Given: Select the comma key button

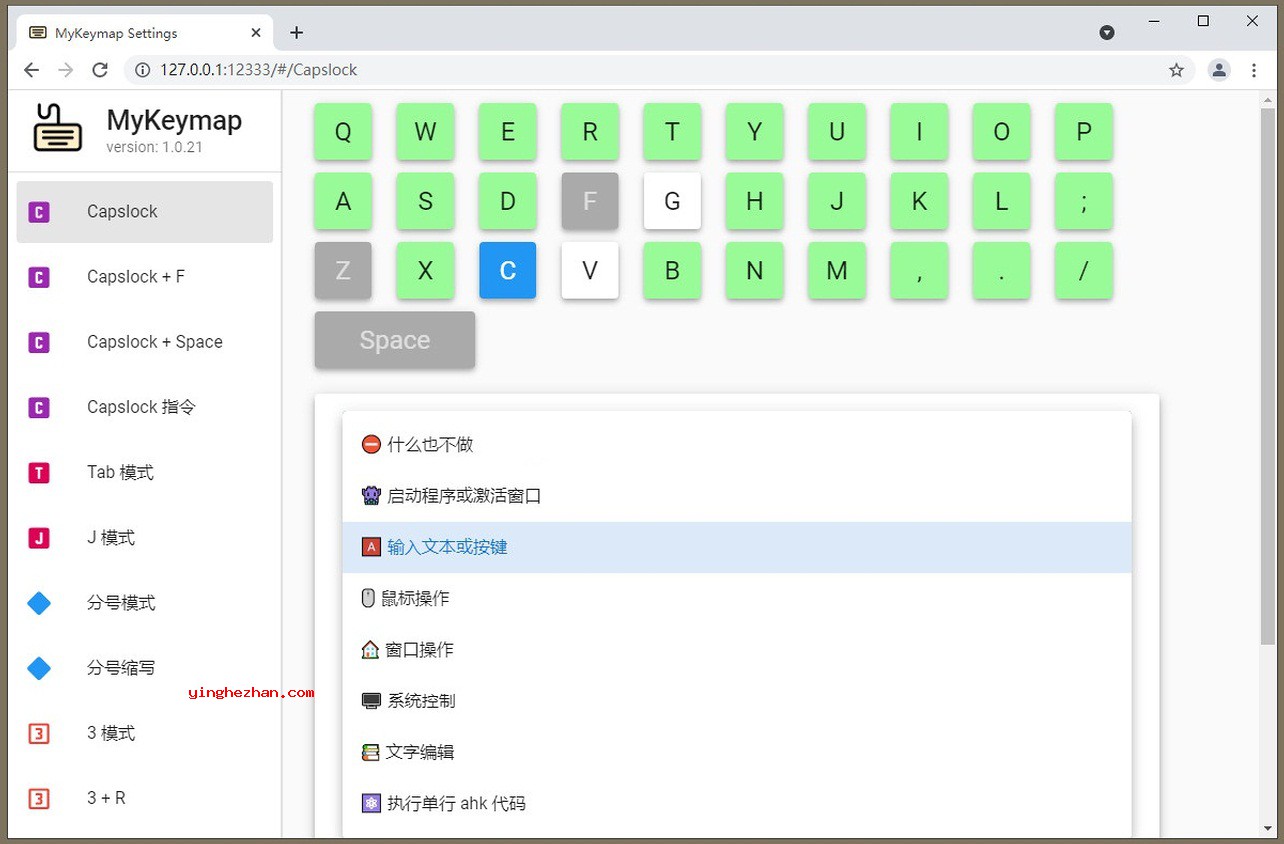Looking at the screenshot, I should coord(919,270).
